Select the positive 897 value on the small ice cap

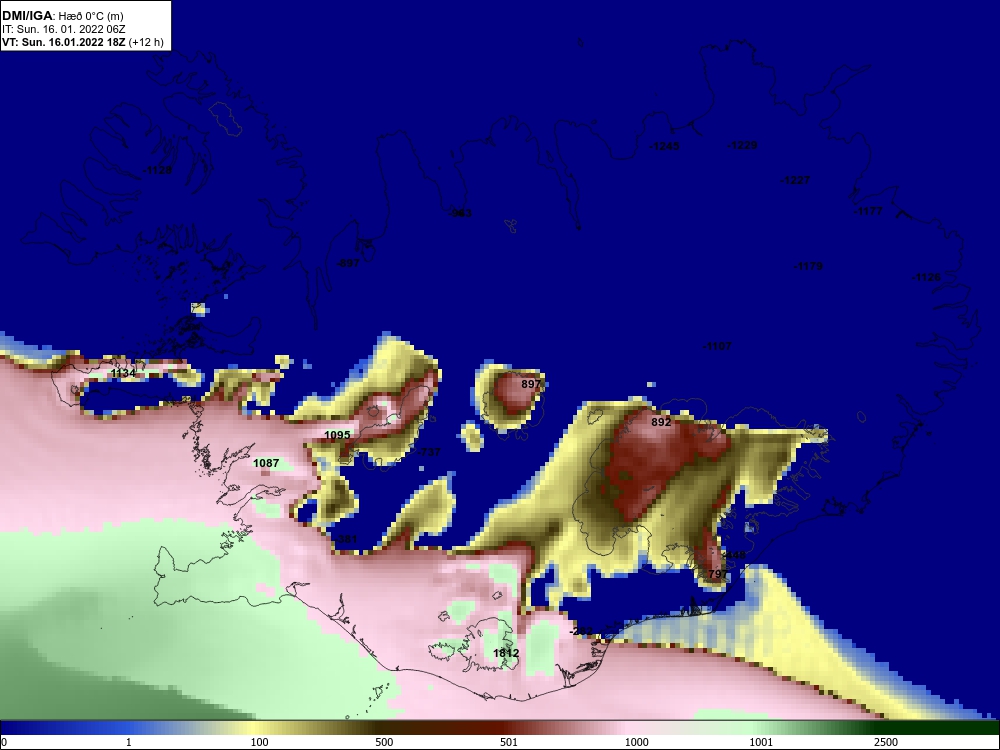[531, 384]
